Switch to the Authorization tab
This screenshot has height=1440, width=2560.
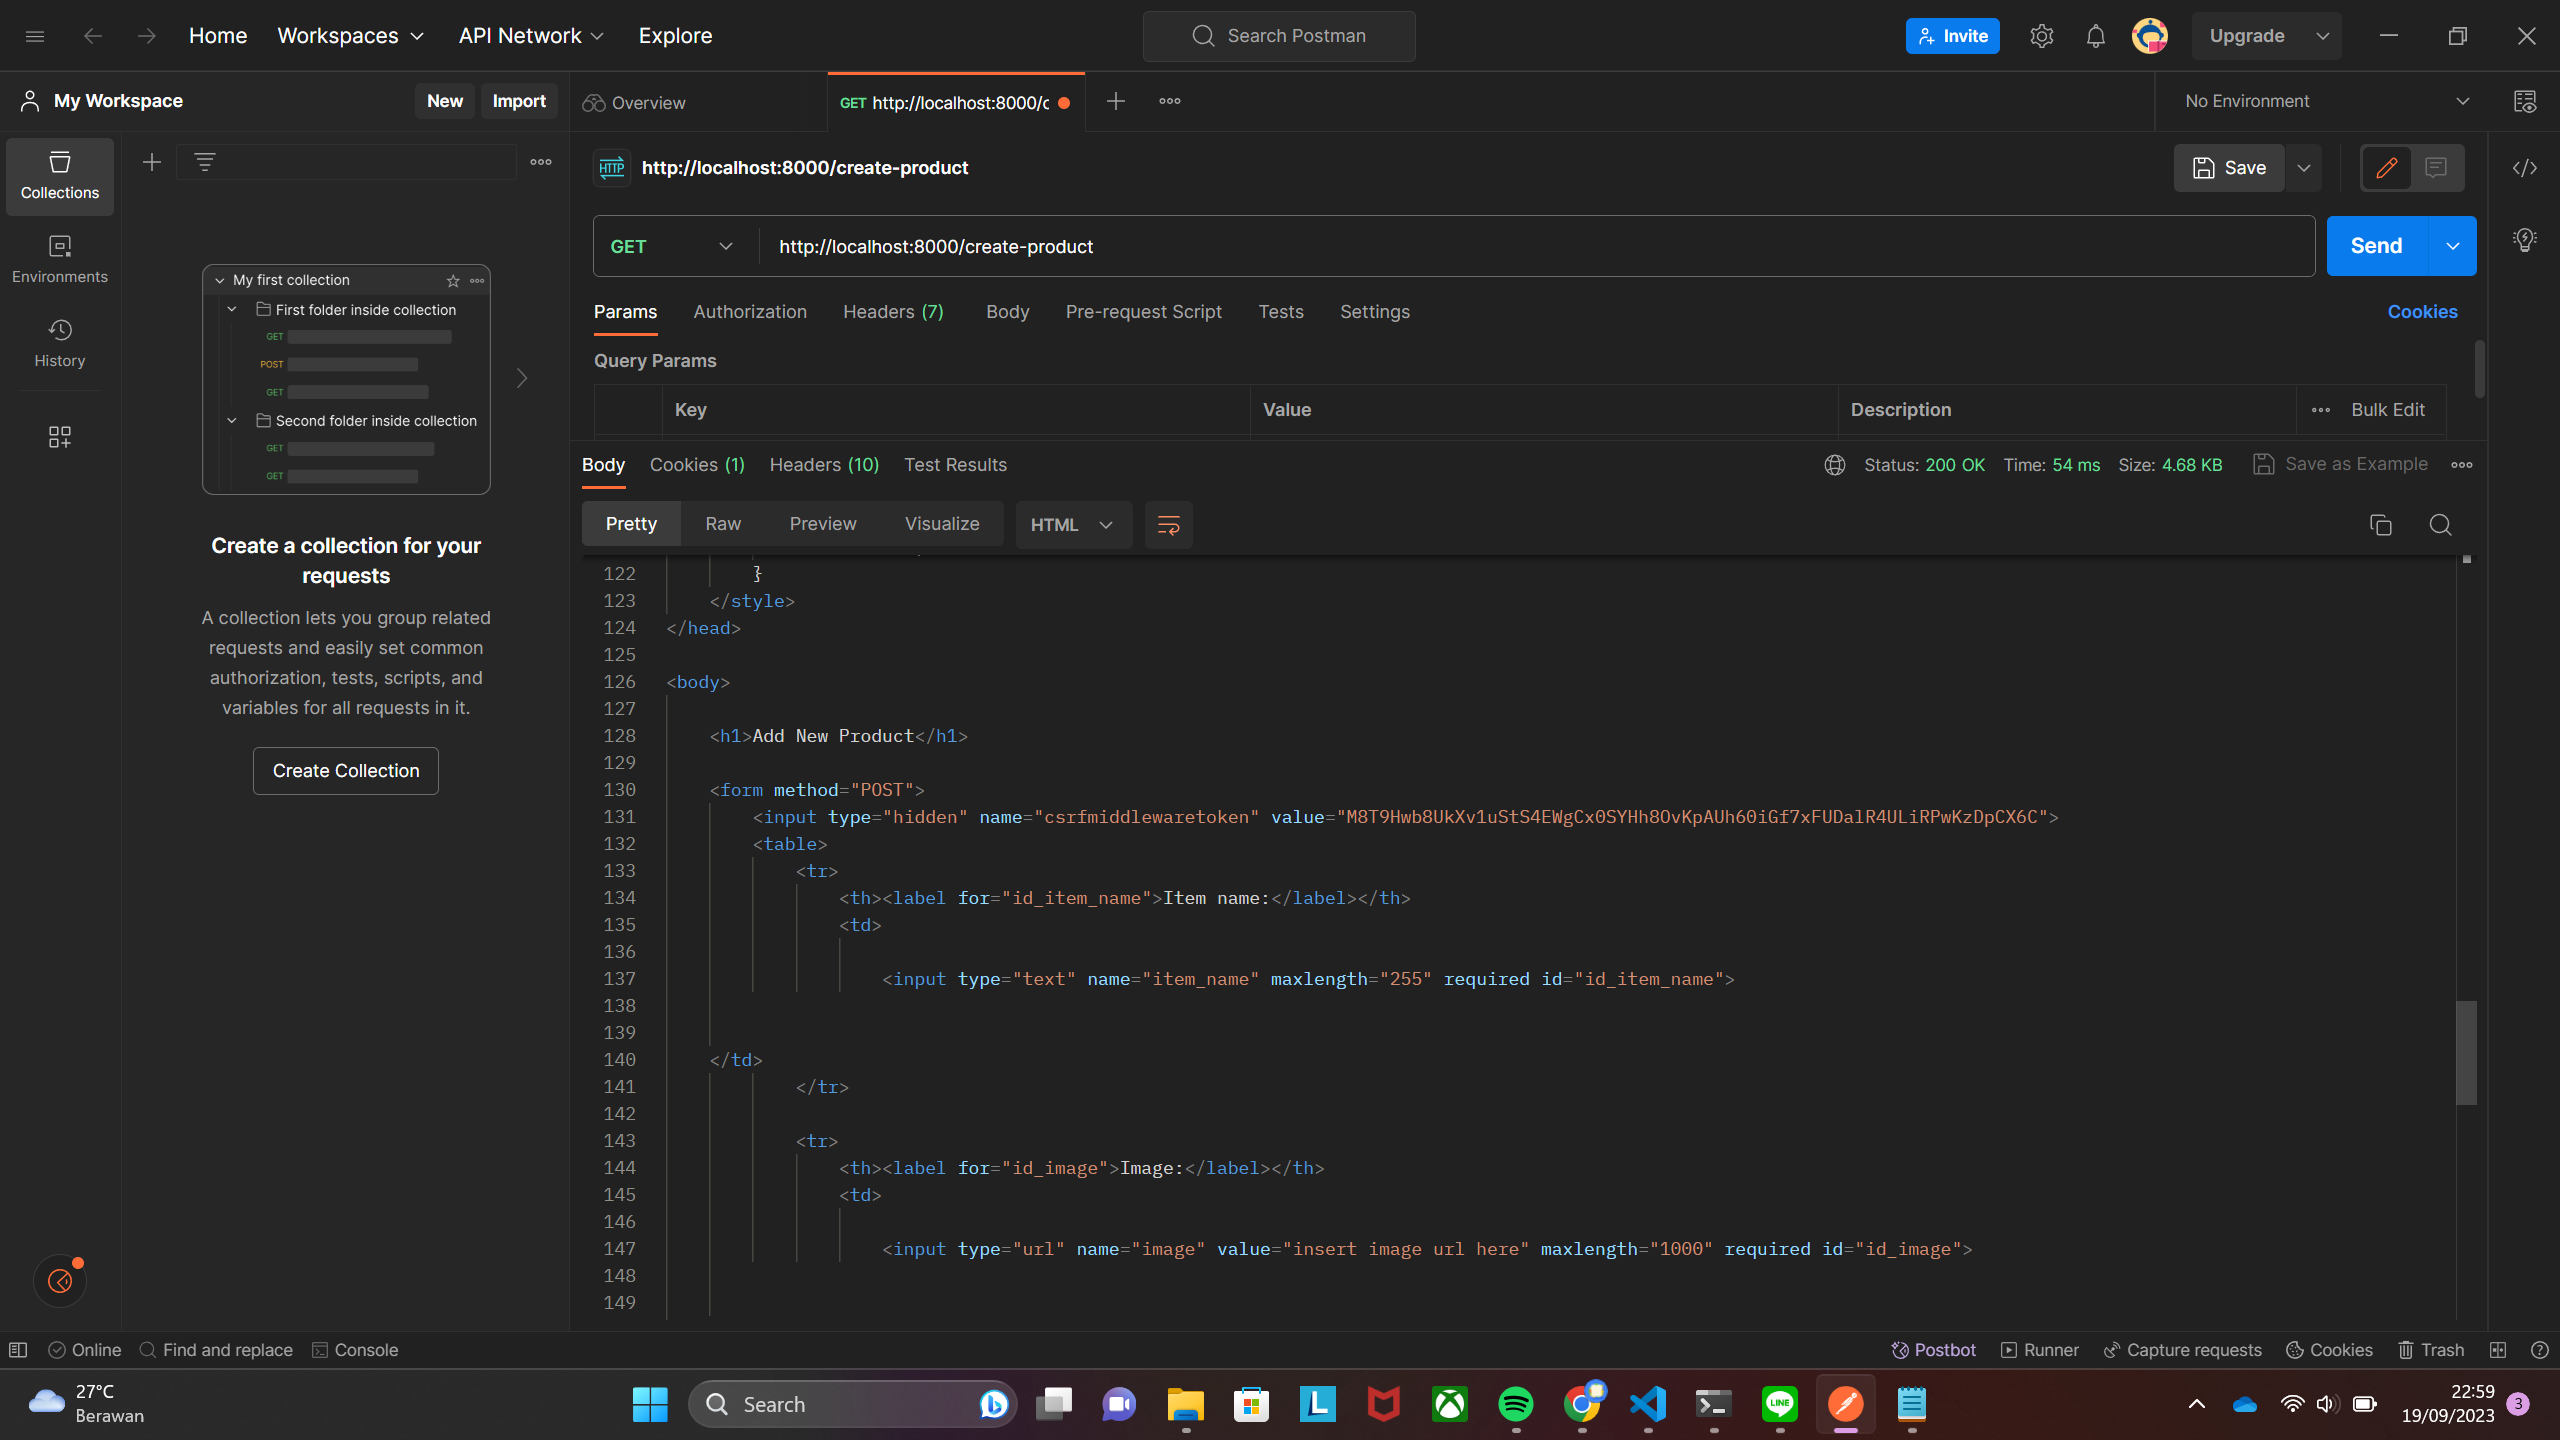pos(750,312)
